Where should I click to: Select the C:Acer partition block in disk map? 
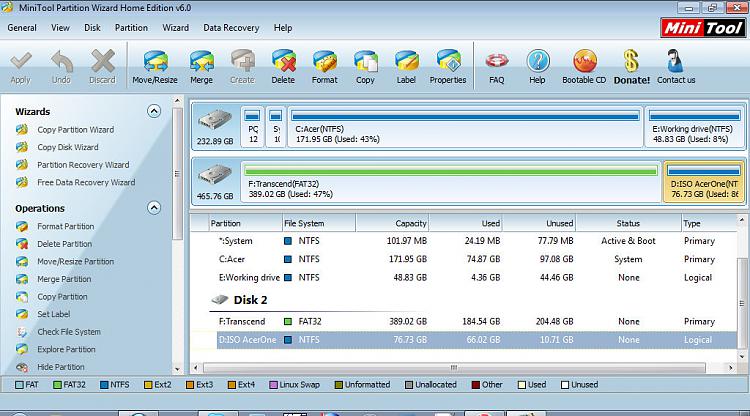click(x=465, y=127)
